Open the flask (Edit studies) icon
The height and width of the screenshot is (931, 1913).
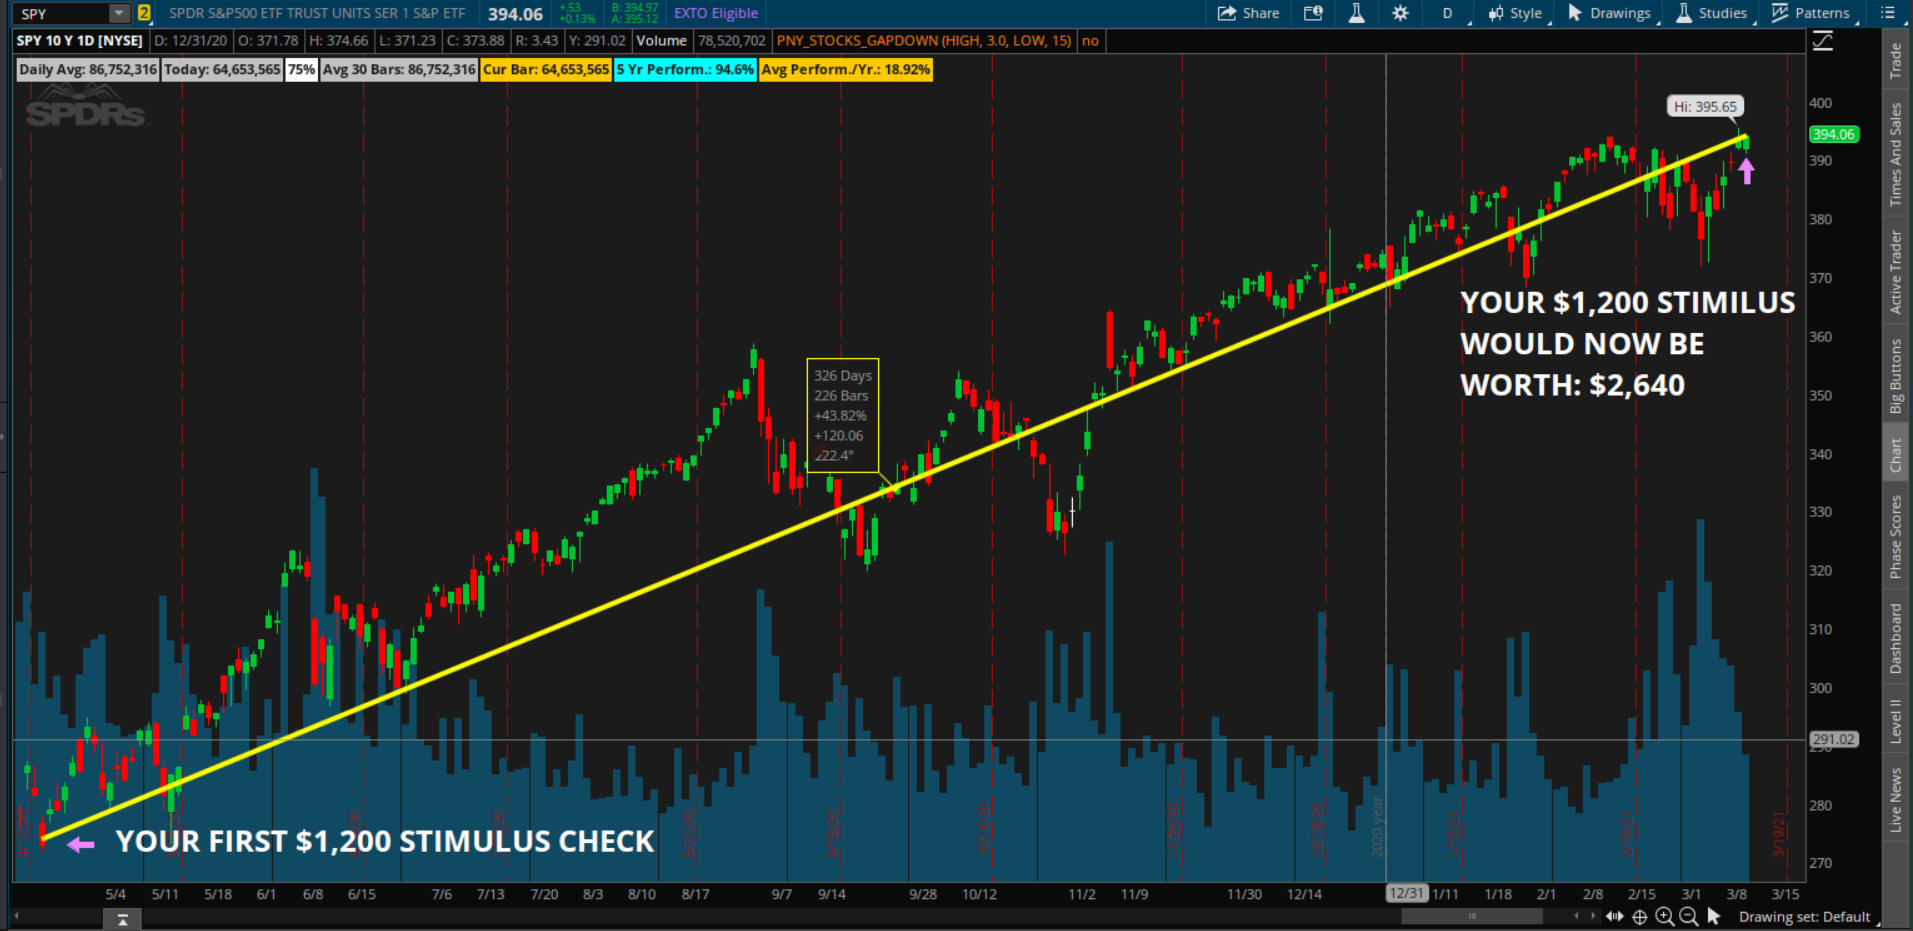(1356, 13)
